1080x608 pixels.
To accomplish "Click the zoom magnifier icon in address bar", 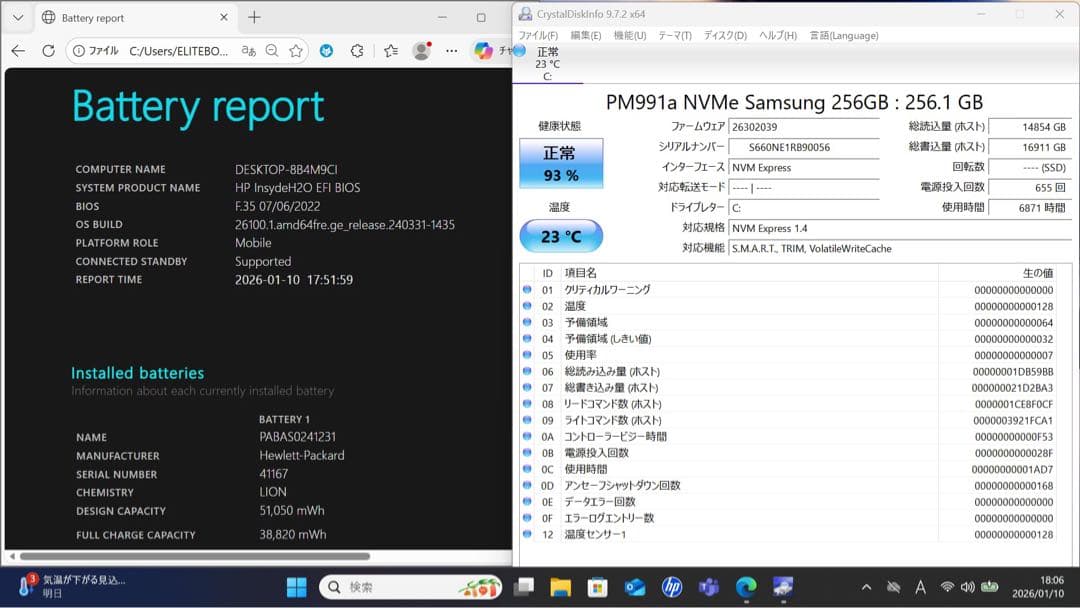I will pos(271,50).
